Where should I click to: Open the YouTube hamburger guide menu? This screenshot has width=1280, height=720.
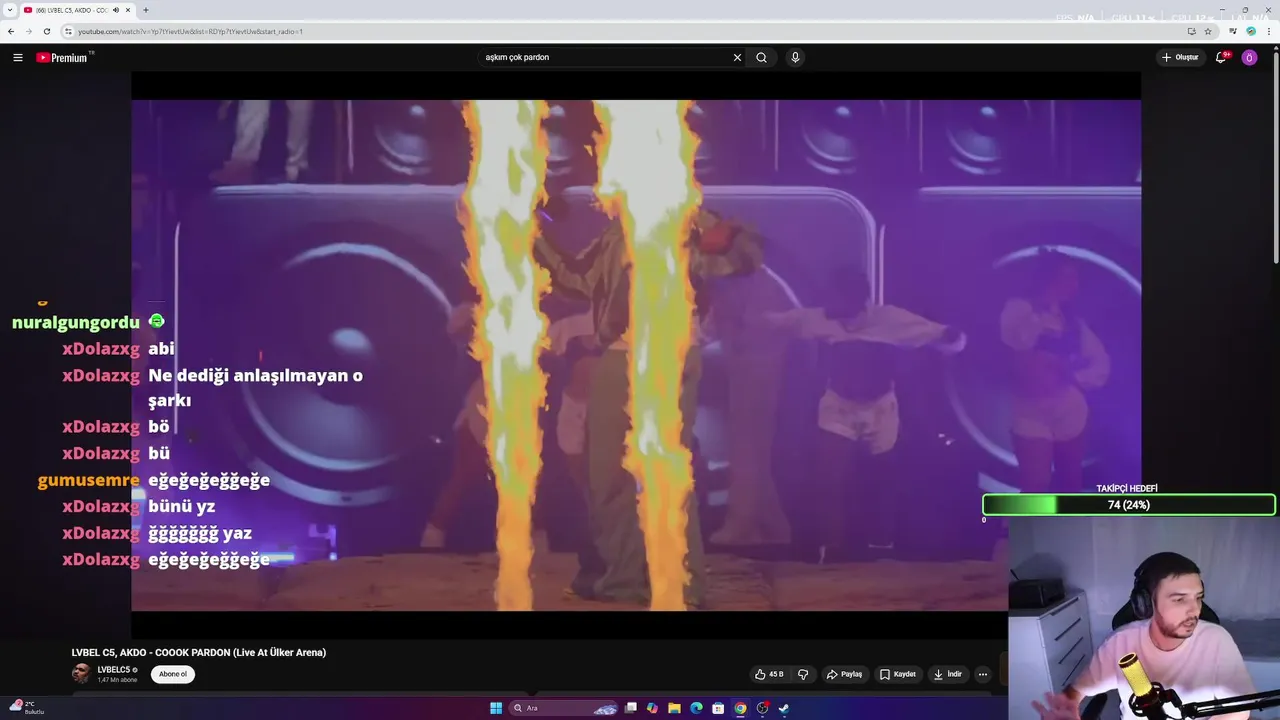click(17, 57)
